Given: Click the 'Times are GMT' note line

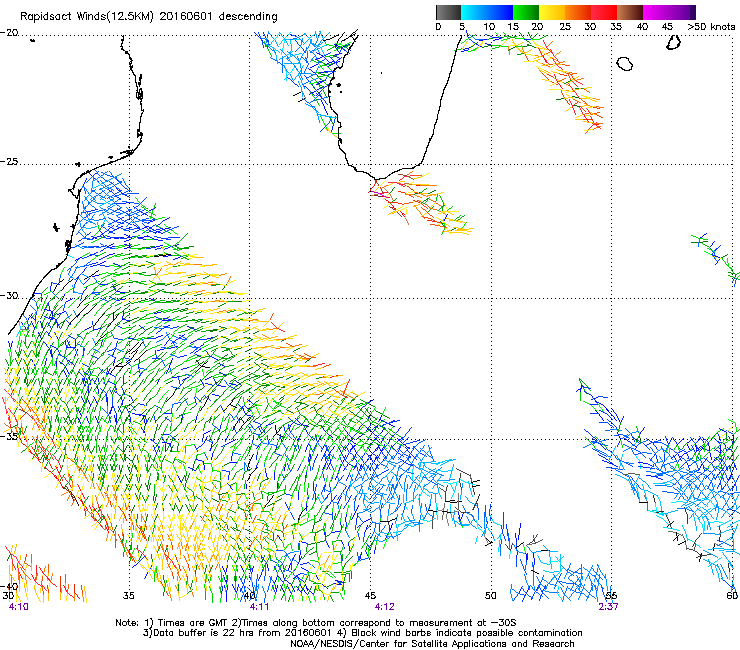Looking at the screenshot, I should click(316, 623).
